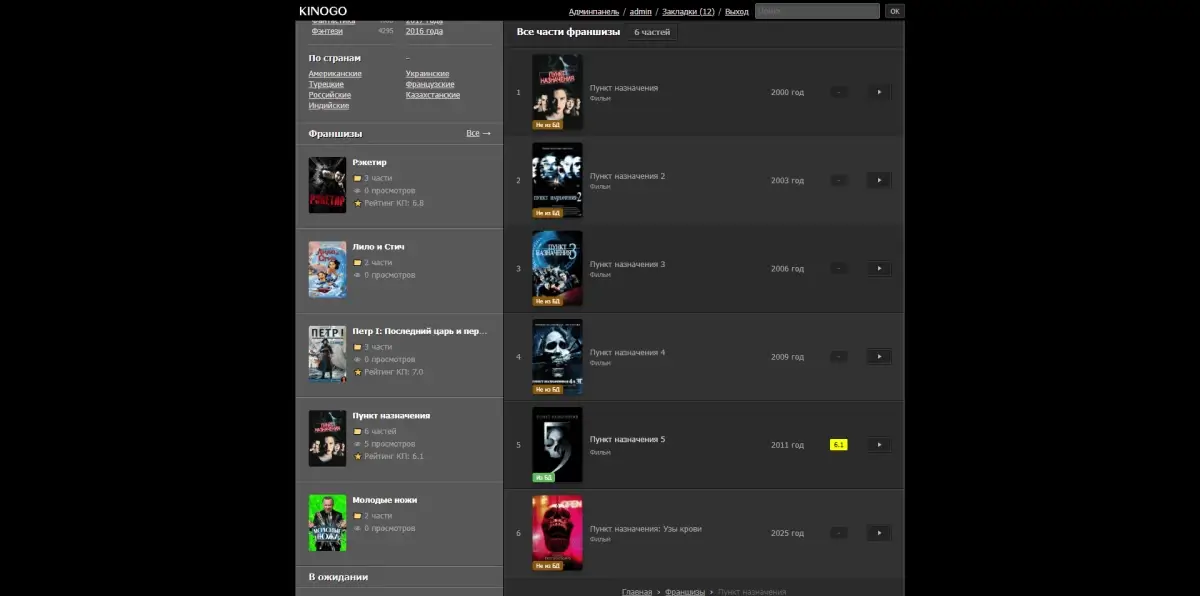Go to the Лило и Стич franchise title
The height and width of the screenshot is (596, 1200).
[x=378, y=246]
